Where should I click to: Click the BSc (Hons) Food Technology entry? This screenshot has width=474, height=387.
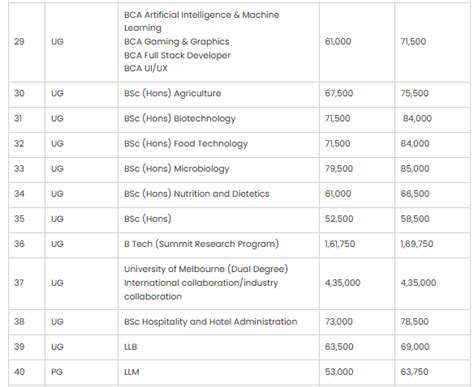click(186, 144)
